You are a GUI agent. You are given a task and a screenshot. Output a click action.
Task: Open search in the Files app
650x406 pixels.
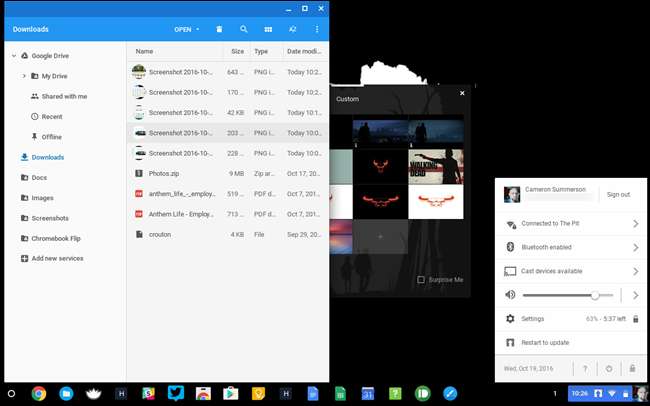point(244,29)
